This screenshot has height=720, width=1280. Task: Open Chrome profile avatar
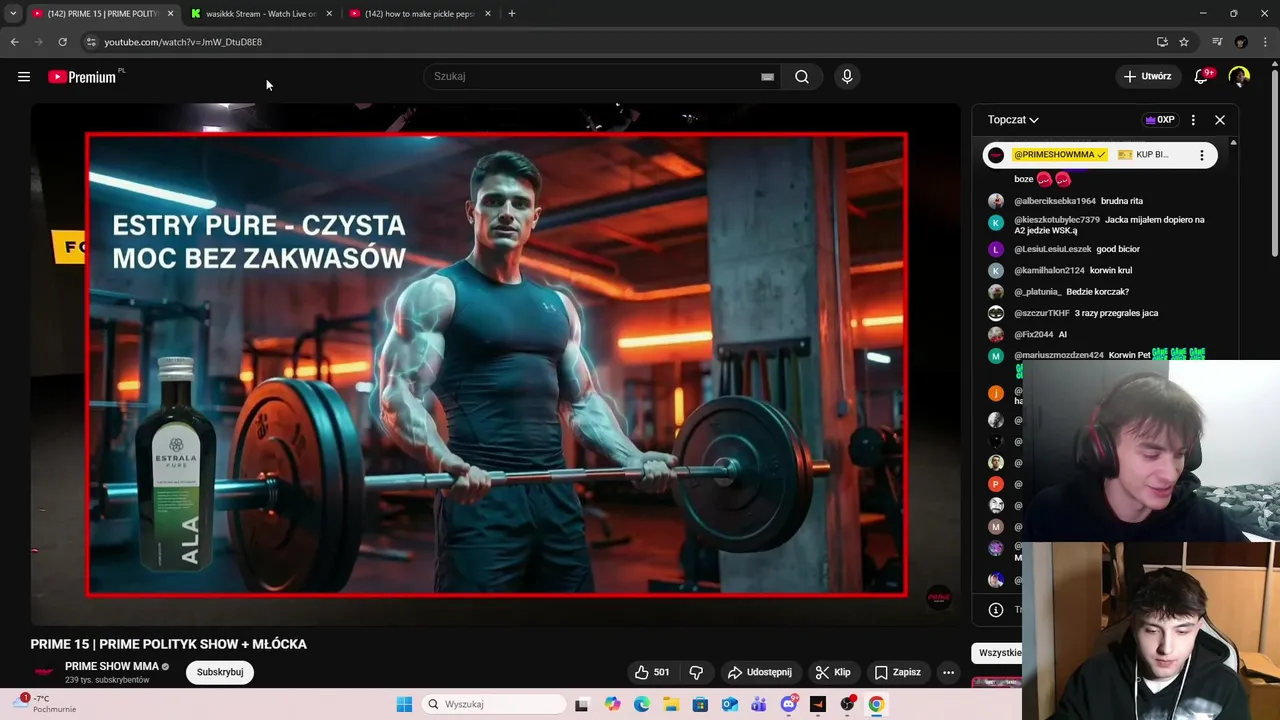pyautogui.click(x=1241, y=42)
